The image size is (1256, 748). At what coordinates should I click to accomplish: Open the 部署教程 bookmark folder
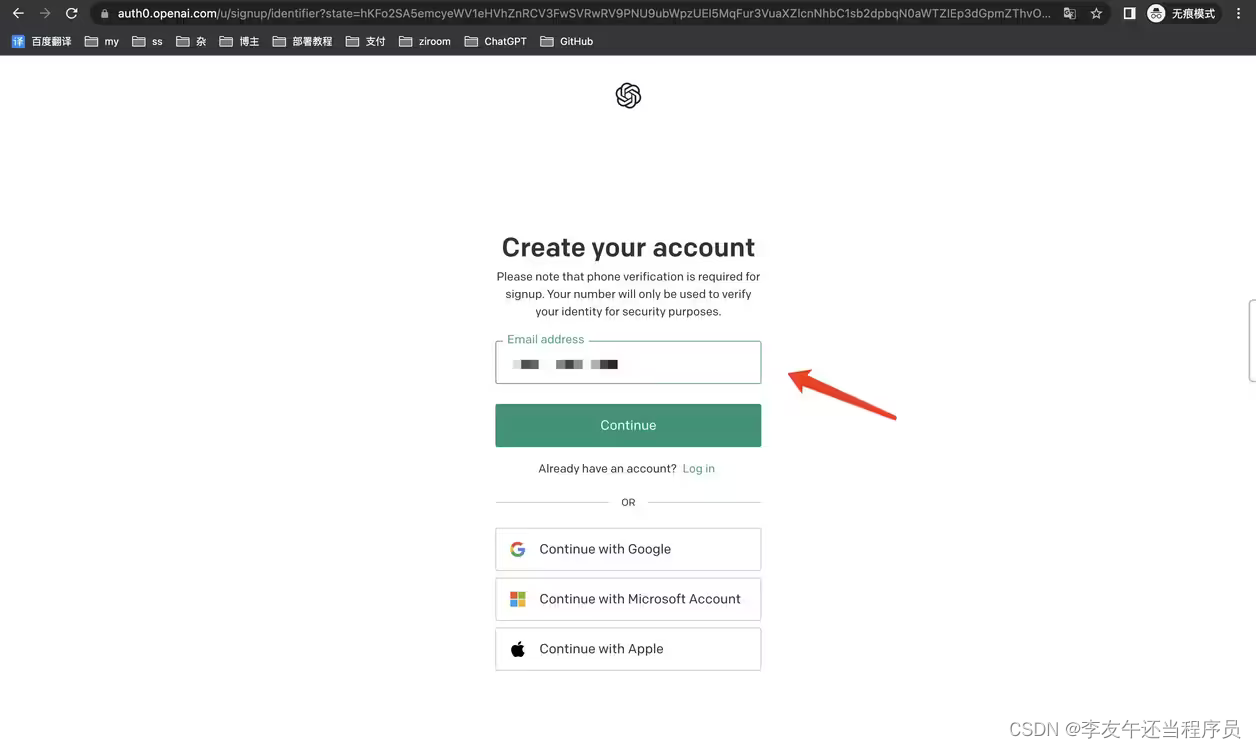point(302,41)
